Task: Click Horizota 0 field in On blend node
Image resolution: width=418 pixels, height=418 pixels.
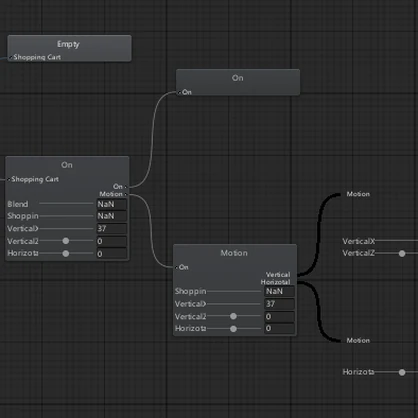Action: 112,254
